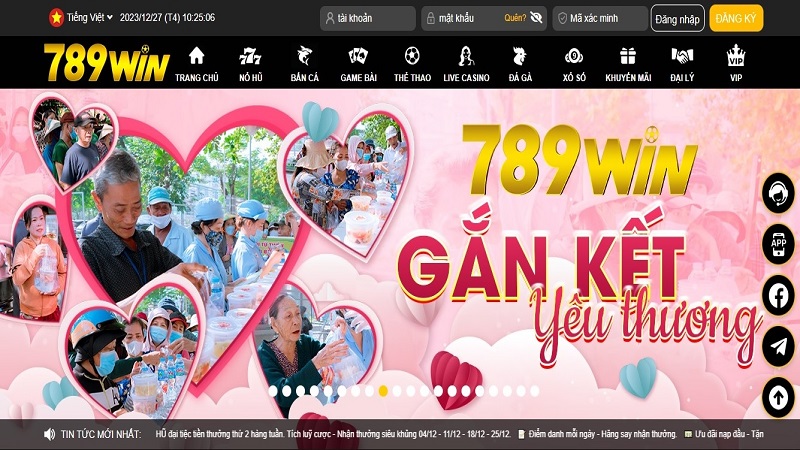Click the Đăng nhập login button
Screen dimensions: 800x450
click(x=678, y=18)
